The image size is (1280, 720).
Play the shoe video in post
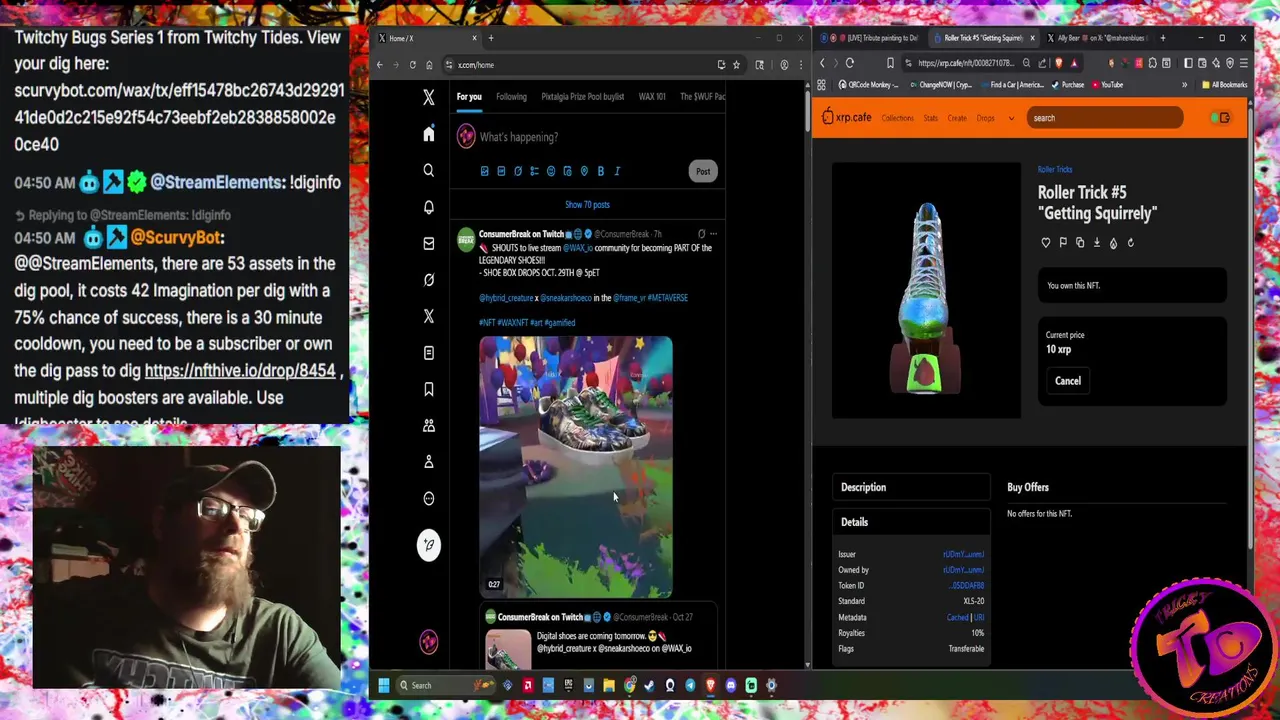tap(576, 467)
